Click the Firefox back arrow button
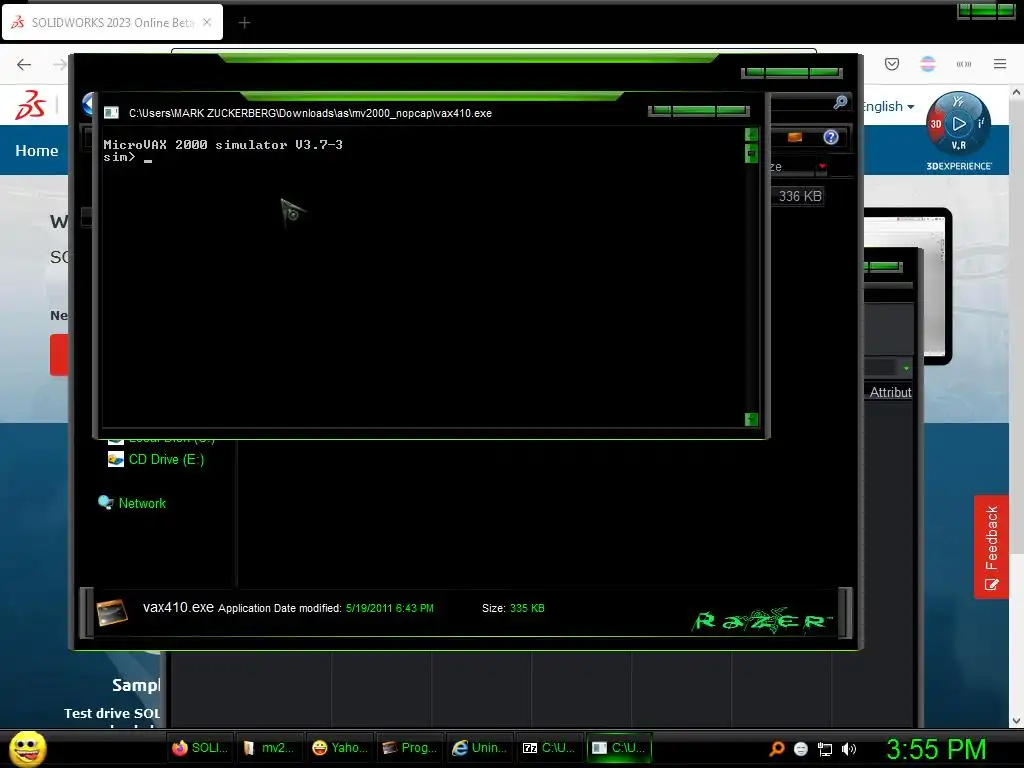This screenshot has height=768, width=1024. point(24,64)
